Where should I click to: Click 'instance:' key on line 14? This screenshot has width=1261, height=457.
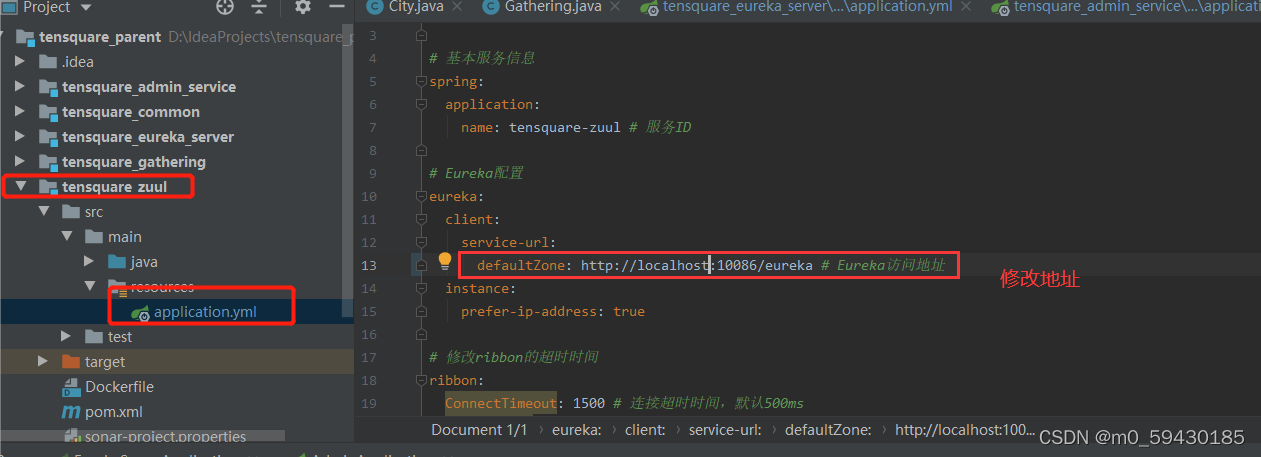tap(480, 288)
